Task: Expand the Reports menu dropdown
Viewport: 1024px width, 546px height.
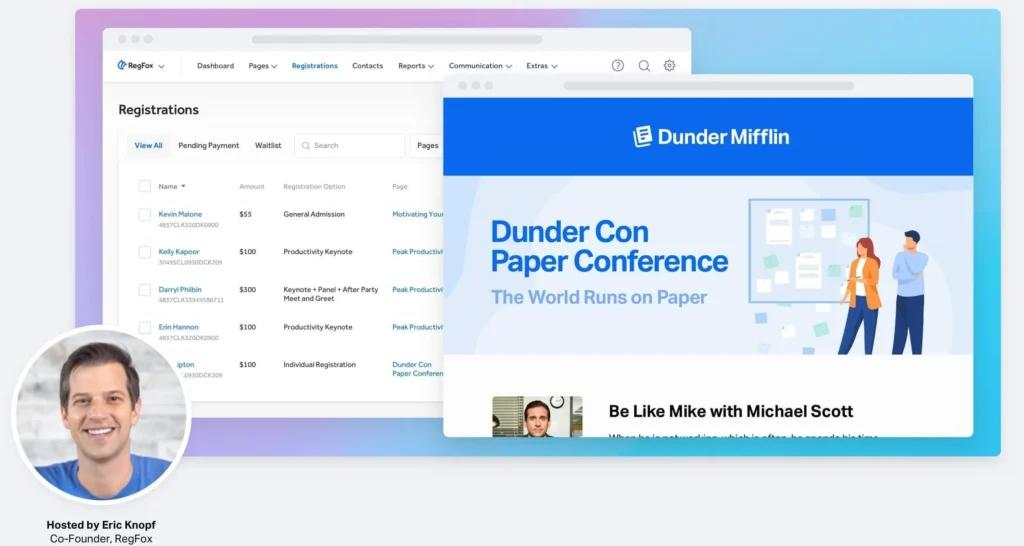Action: click(x=431, y=67)
